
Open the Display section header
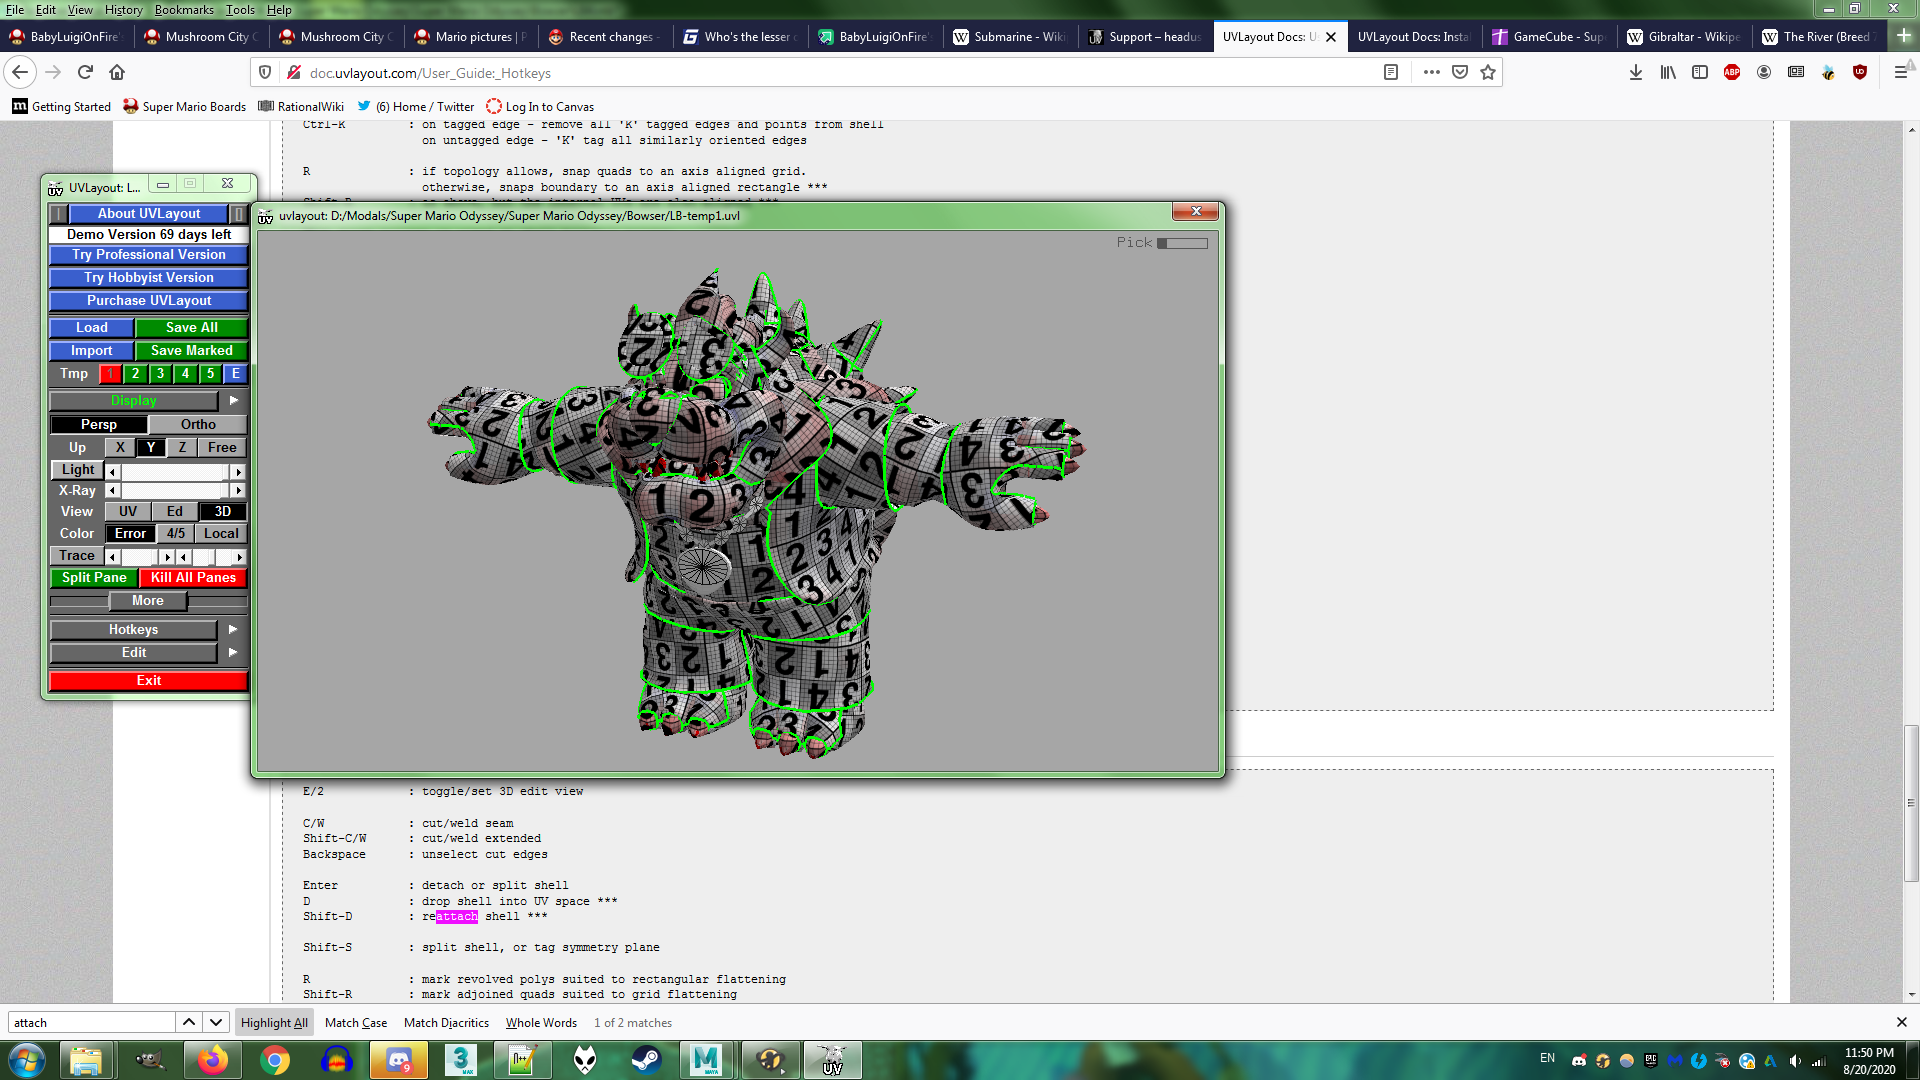pyautogui.click(x=134, y=401)
